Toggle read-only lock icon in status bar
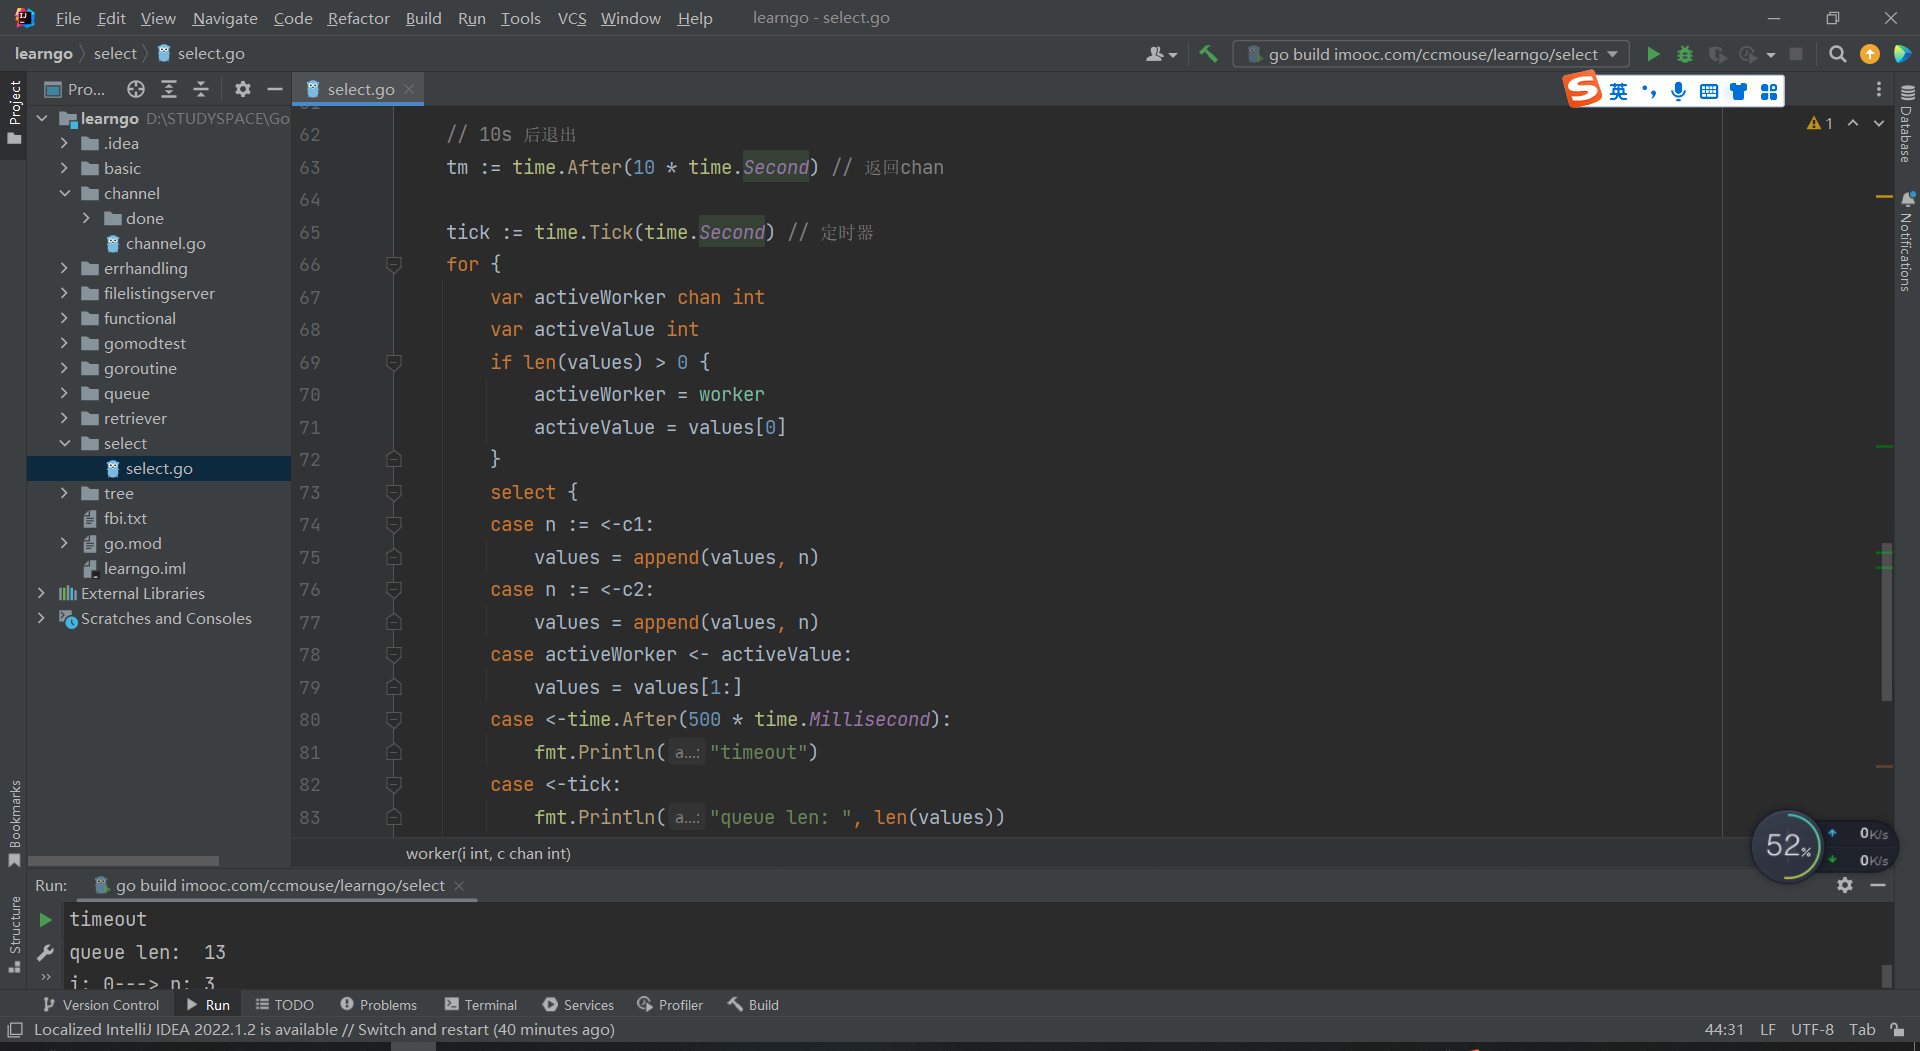Image resolution: width=1920 pixels, height=1051 pixels. click(x=1897, y=1029)
